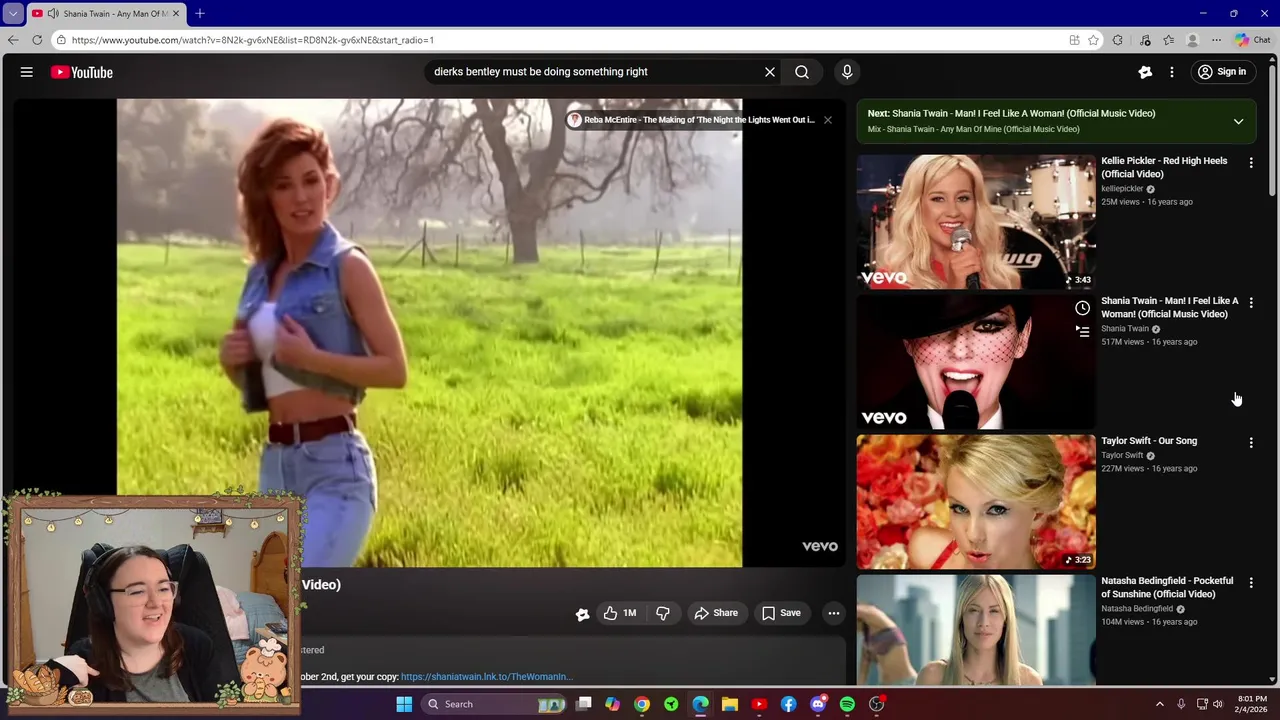Dislike the current video
The image size is (1280, 720).
[663, 613]
